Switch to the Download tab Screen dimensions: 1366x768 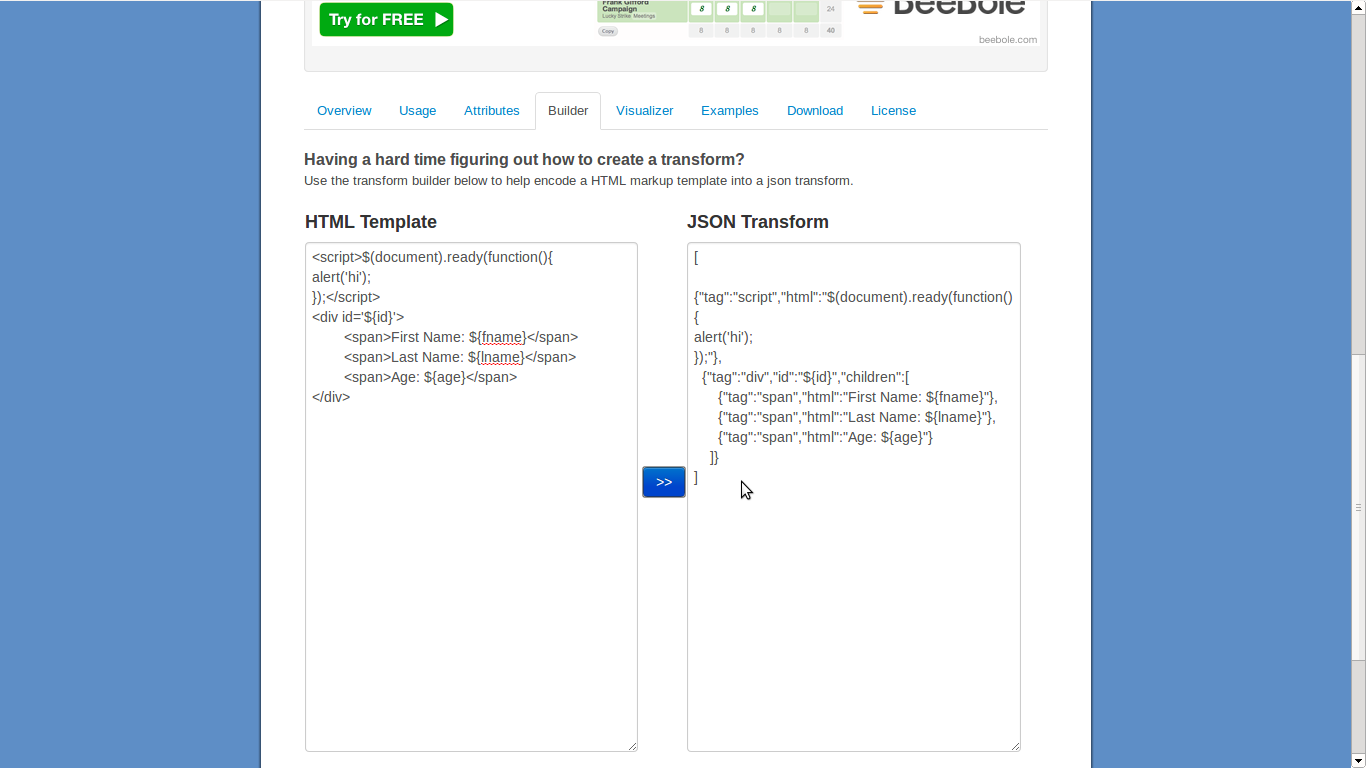click(x=815, y=111)
